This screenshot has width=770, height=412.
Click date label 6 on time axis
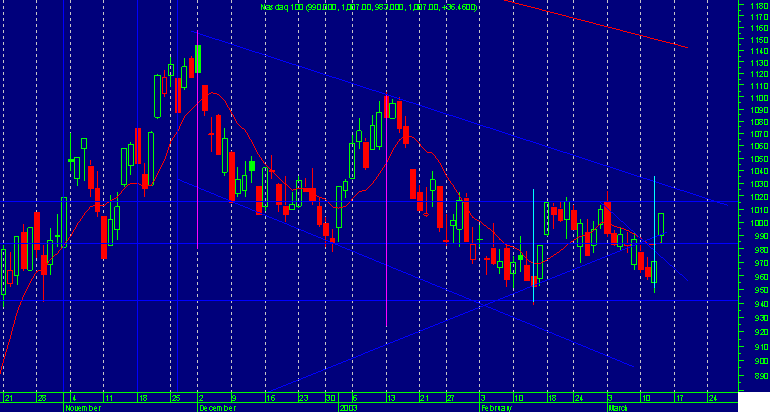pyautogui.click(x=356, y=397)
